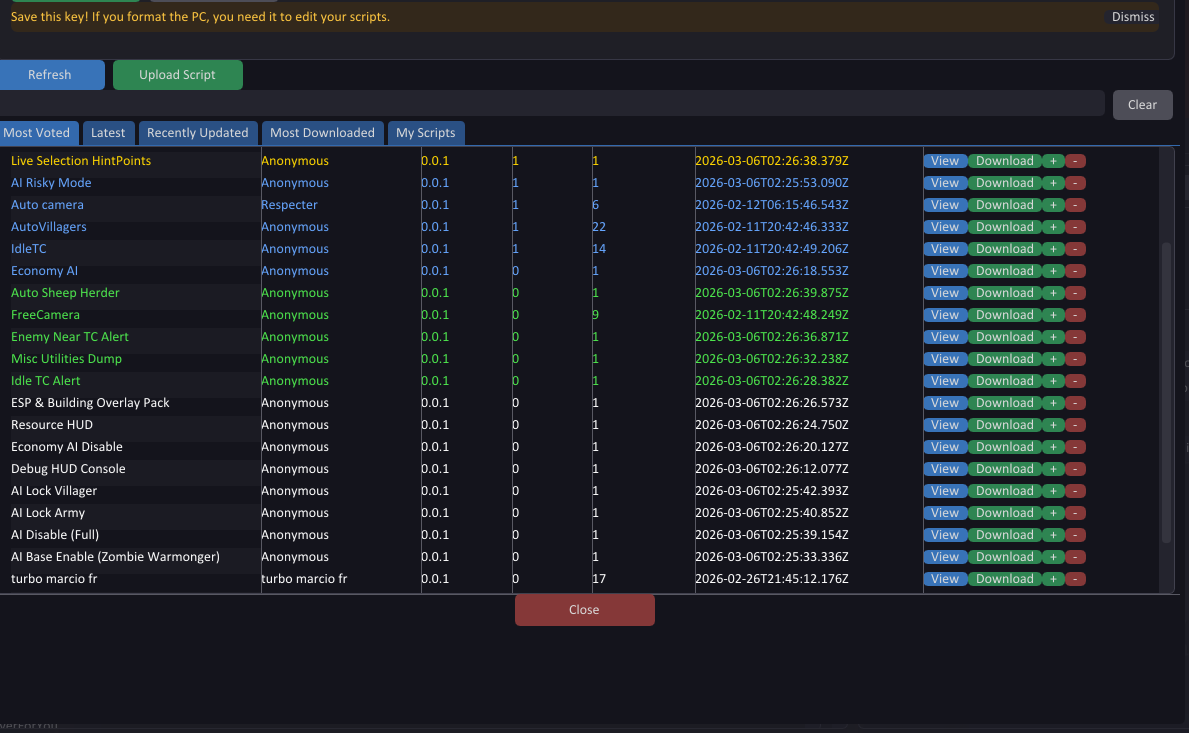The height and width of the screenshot is (733, 1189).
Task: Clear the search field
Action: point(1142,105)
